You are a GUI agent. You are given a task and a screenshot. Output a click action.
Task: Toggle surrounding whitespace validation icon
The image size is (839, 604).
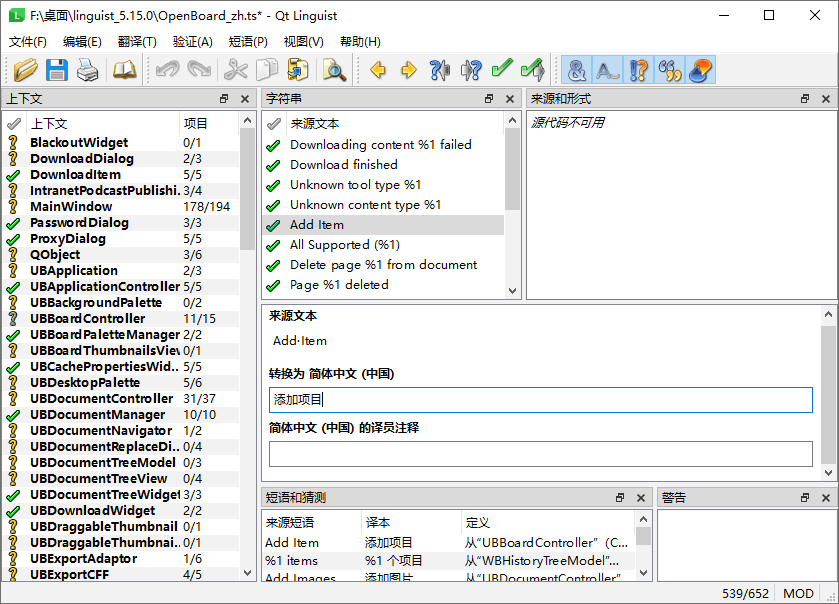[607, 70]
